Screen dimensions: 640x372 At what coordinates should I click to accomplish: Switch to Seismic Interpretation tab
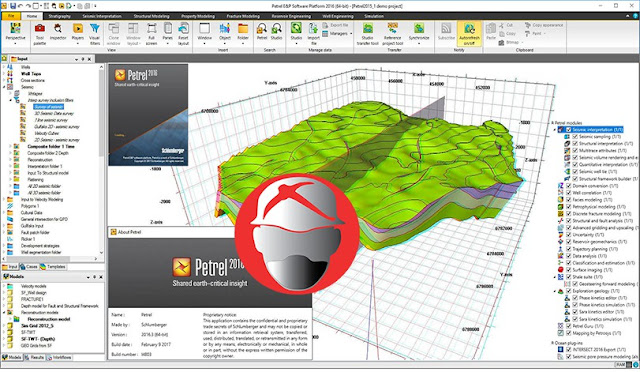[x=102, y=16]
